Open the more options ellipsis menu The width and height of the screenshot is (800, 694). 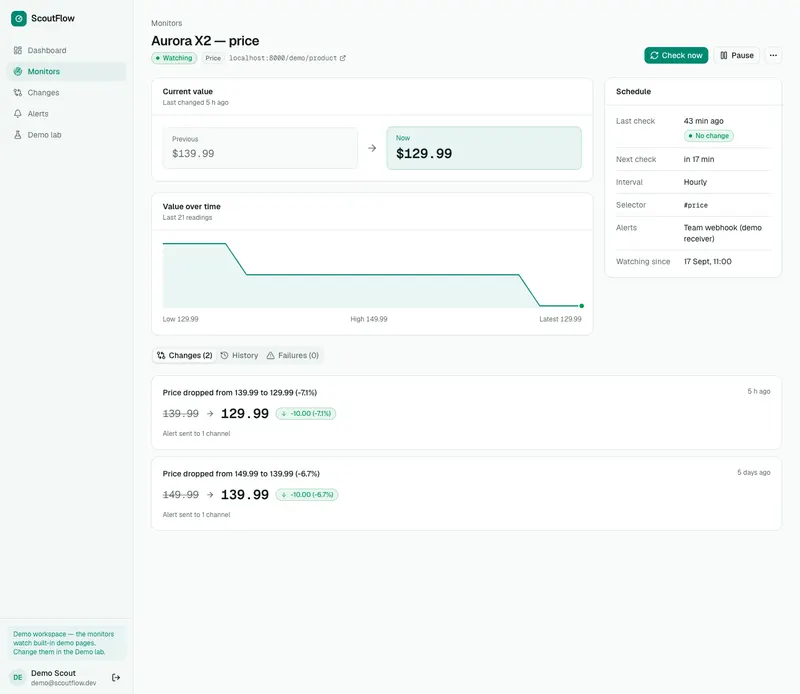pyautogui.click(x=773, y=55)
